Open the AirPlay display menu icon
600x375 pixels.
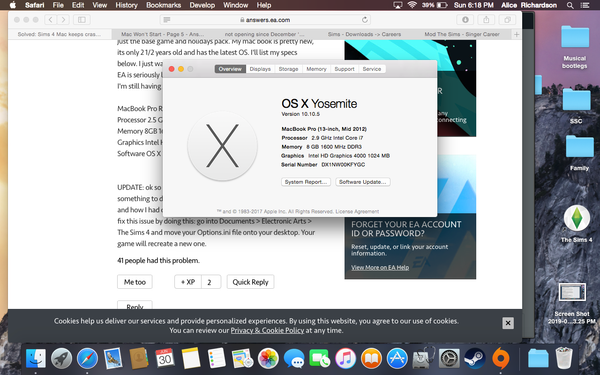[x=398, y=5]
